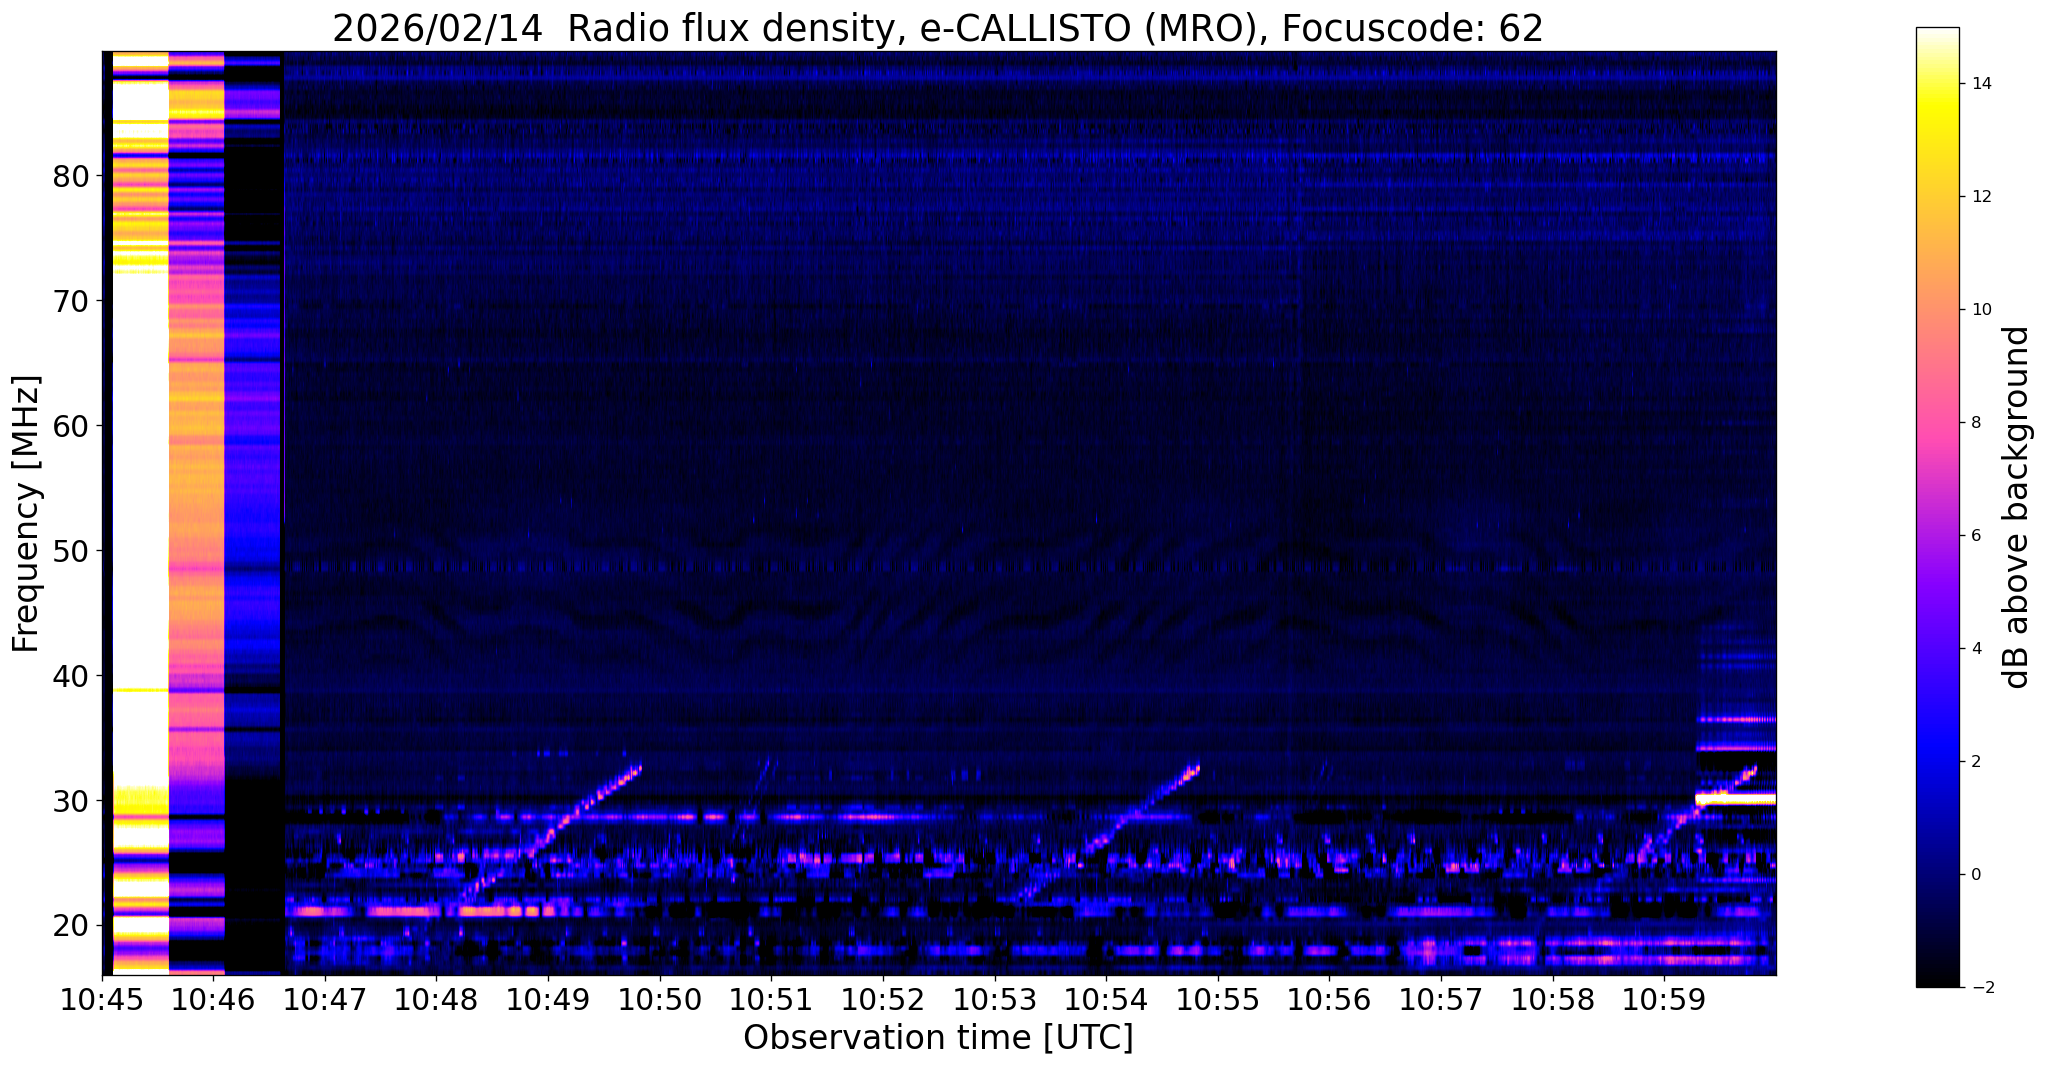Click the 10:58 time tick label
2047x1067 pixels.
1553,1000
